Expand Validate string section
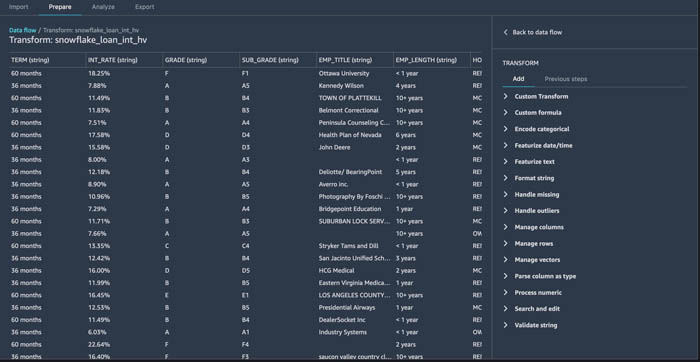Image resolution: width=700 pixels, height=362 pixels. (530, 325)
